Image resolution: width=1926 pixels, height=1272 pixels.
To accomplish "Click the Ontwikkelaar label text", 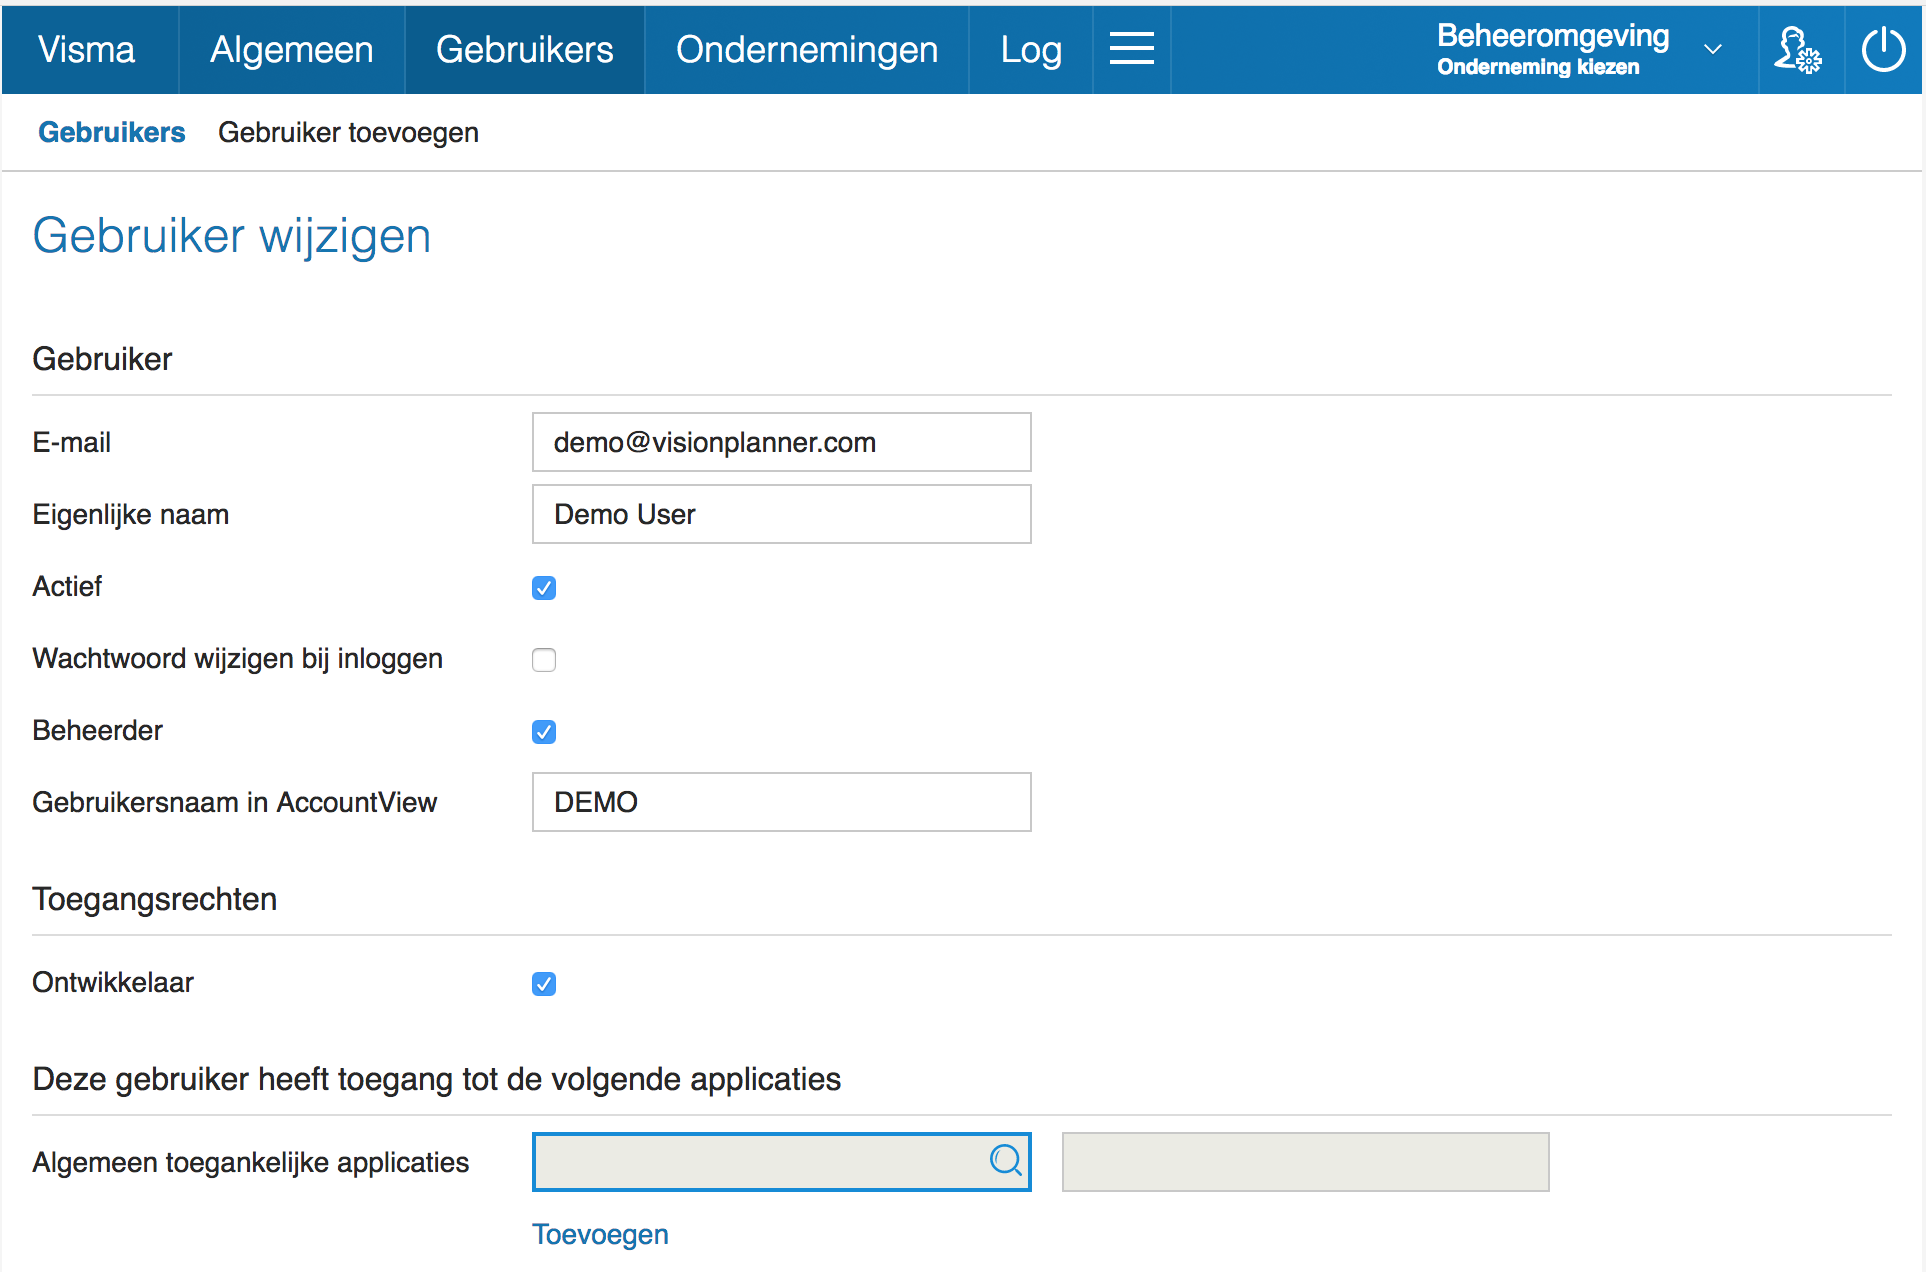I will pos(113,982).
